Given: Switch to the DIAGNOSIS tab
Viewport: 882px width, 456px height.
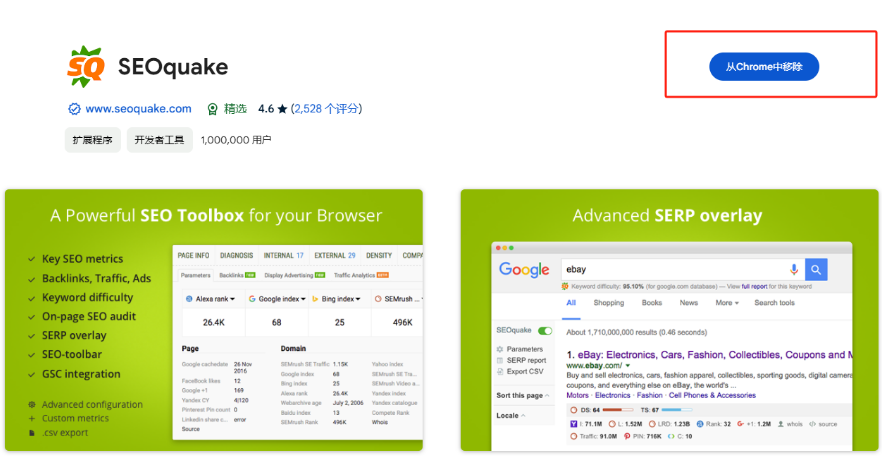Looking at the screenshot, I should [236, 255].
